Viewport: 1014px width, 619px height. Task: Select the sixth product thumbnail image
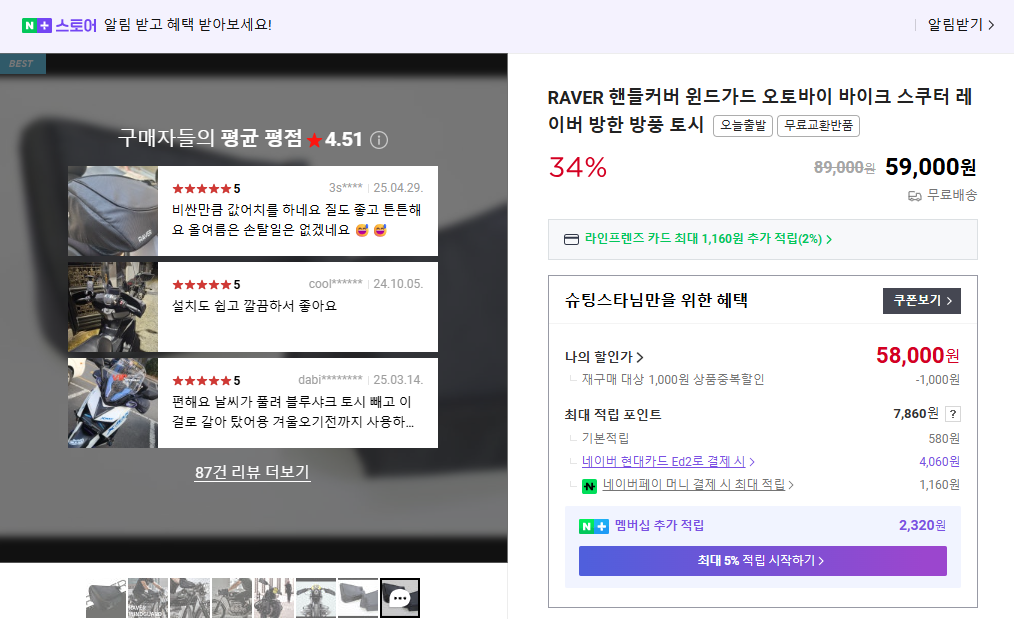pos(316,598)
